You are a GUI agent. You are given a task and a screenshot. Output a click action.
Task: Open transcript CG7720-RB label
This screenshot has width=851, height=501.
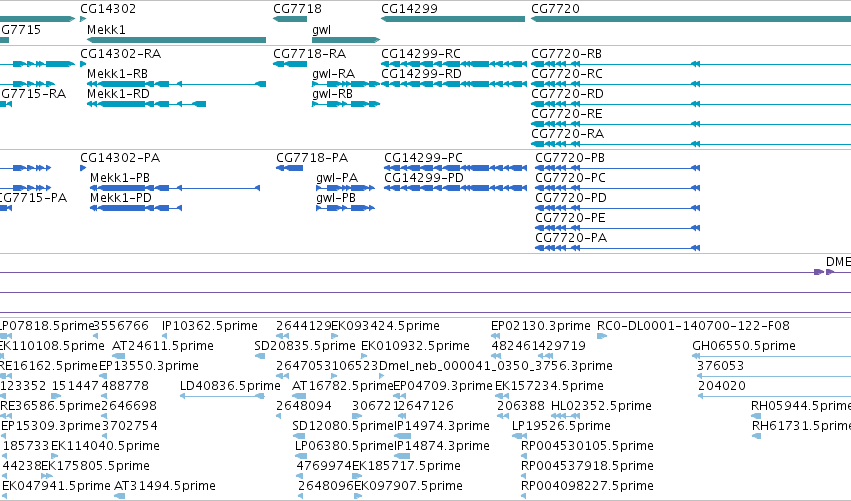pos(567,54)
